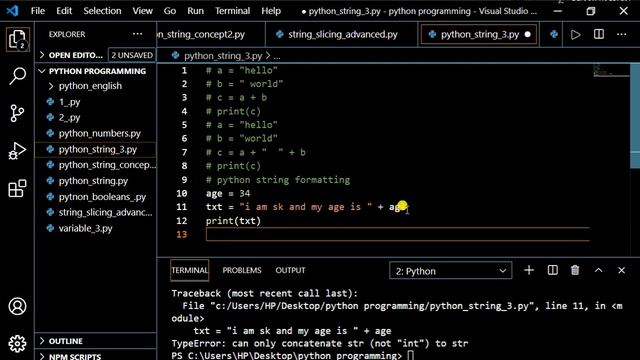Image resolution: width=640 pixels, height=360 pixels.
Task: Create a new terminal with plus icon
Action: tap(529, 270)
